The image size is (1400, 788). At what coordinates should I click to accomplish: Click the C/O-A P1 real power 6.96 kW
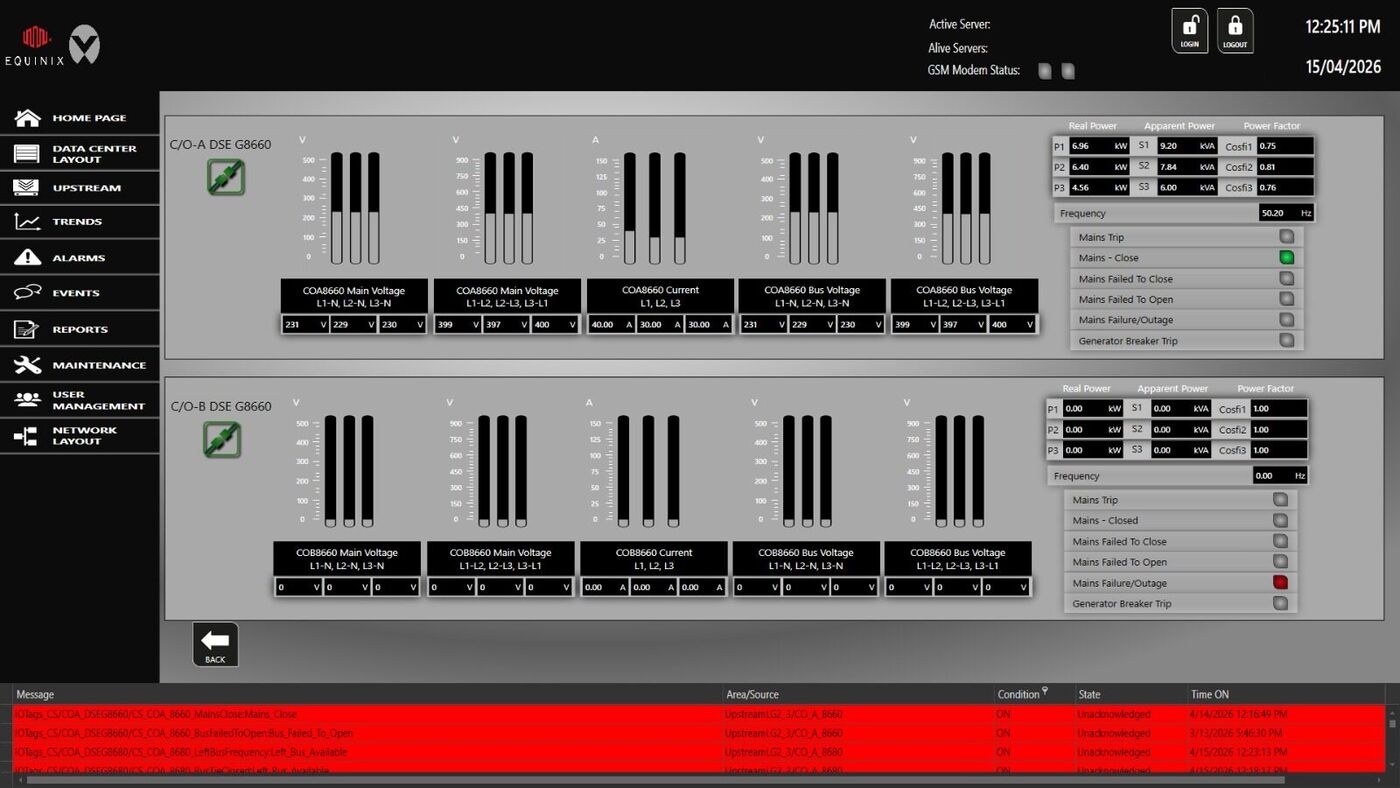coord(1099,146)
